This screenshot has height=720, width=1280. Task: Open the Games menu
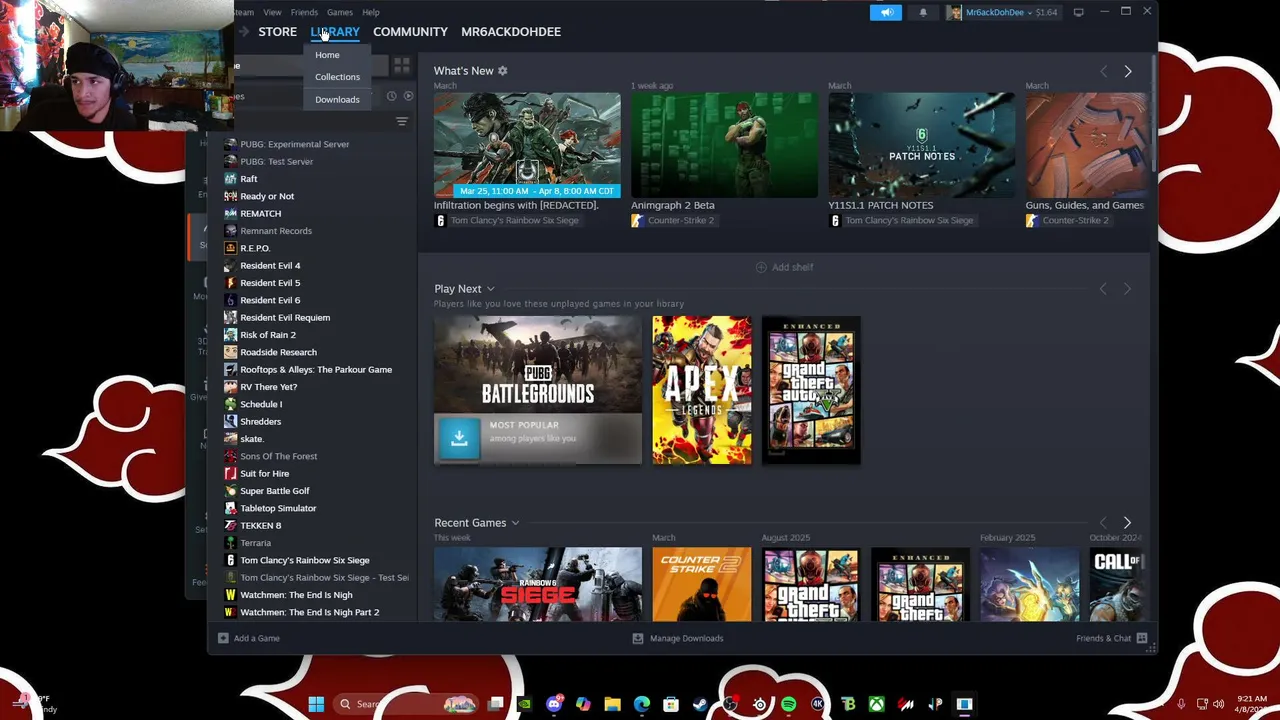(x=340, y=12)
